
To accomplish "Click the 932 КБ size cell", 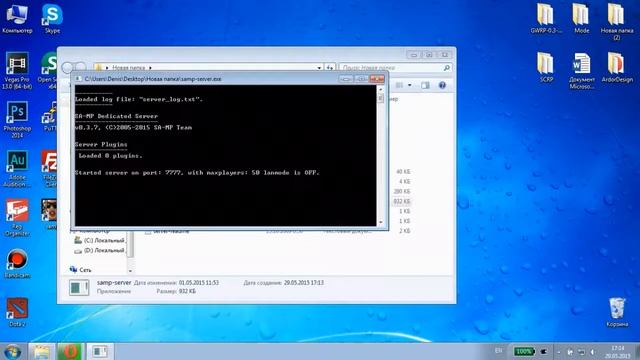I will pyautogui.click(x=402, y=201).
